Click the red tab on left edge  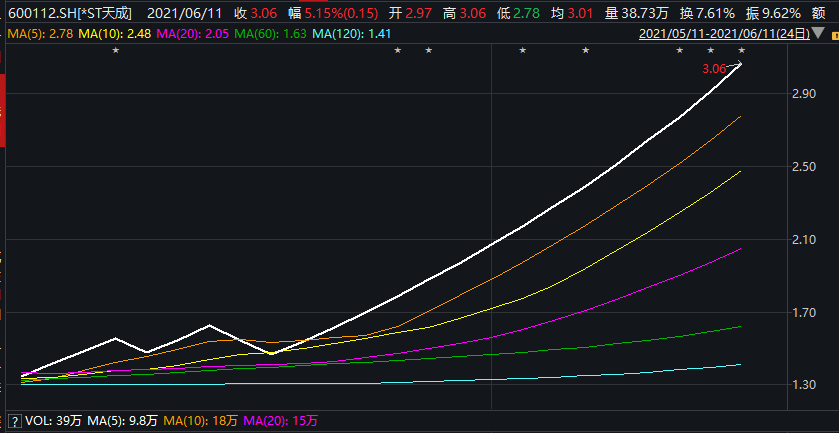pos(2,70)
